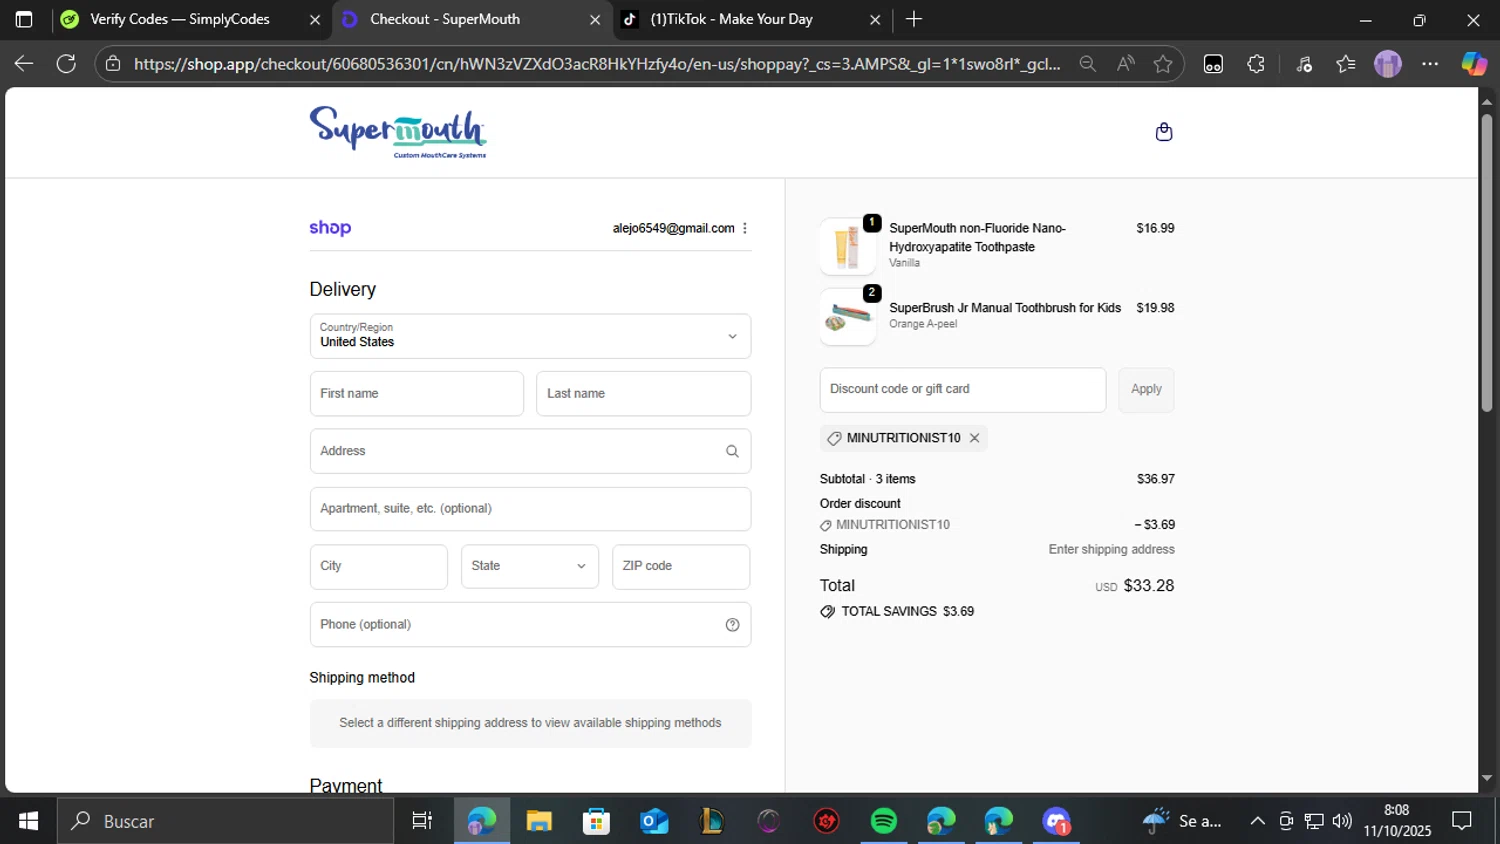
Task: Click the SuperMouth logo
Action: point(398,132)
